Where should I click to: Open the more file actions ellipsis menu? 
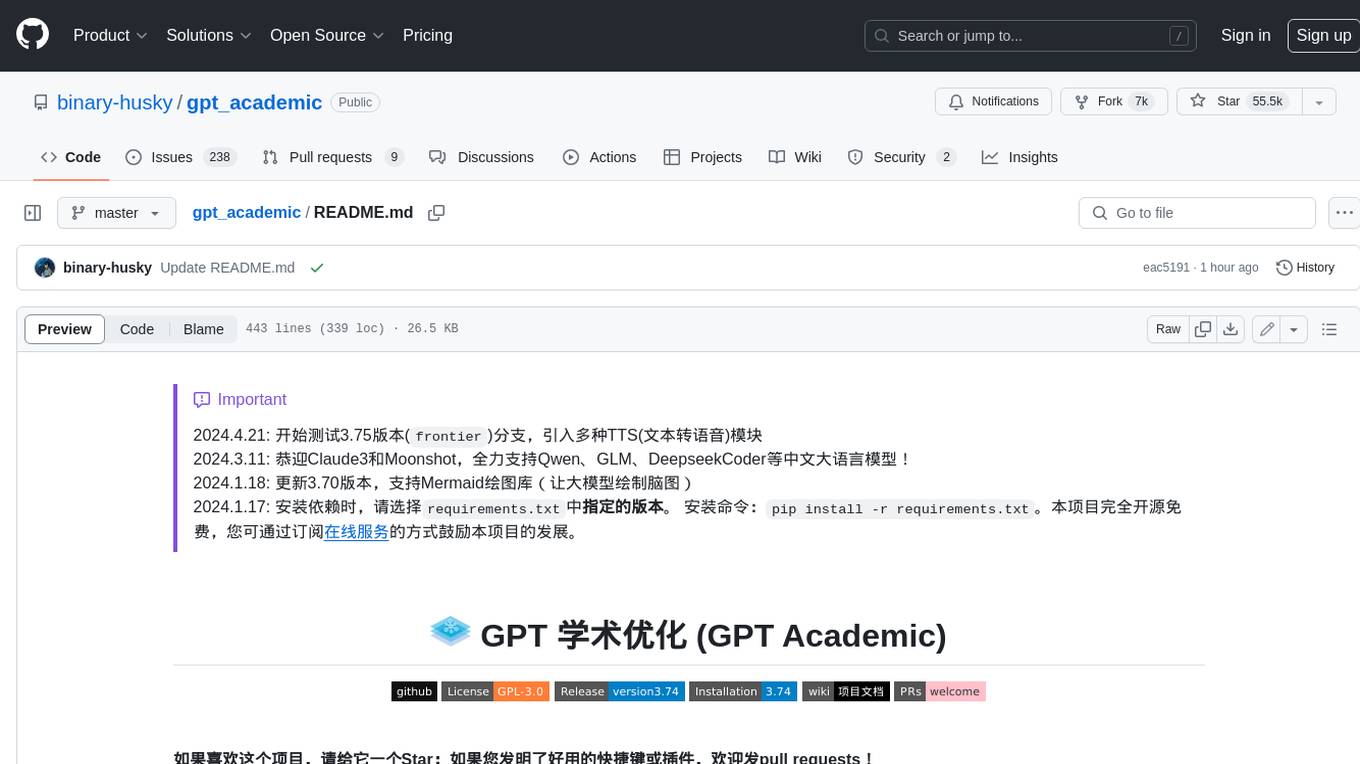point(1344,213)
